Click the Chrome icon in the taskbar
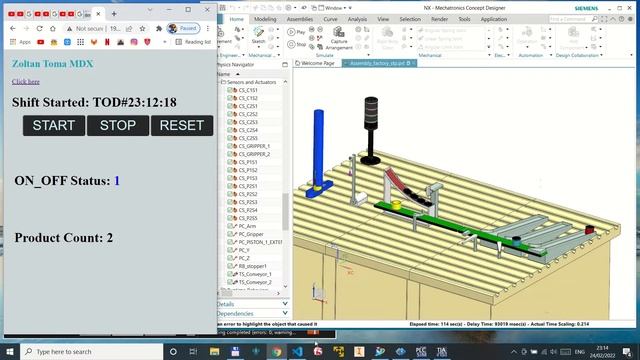 click(276, 351)
